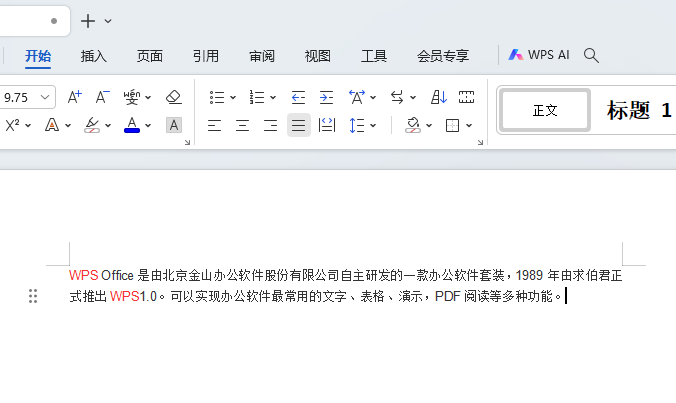Open the 引用 tab

click(x=206, y=56)
